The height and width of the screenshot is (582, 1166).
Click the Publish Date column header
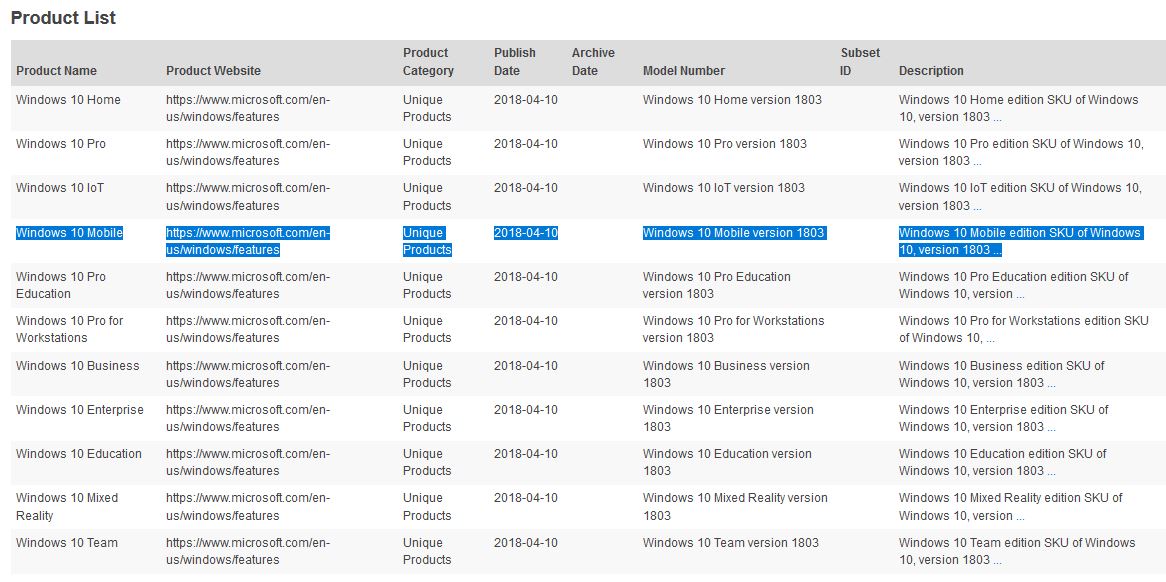pos(515,62)
